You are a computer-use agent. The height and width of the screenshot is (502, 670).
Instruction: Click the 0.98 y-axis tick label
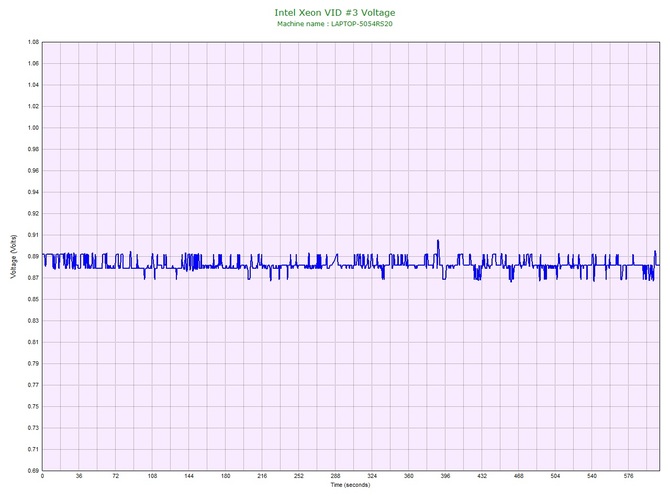[33, 149]
